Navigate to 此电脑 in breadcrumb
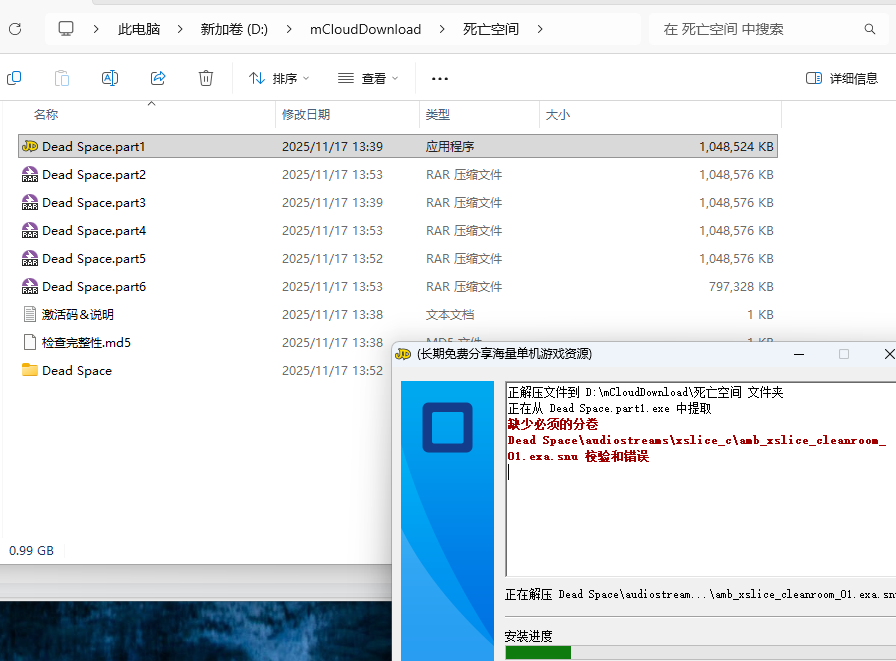896x661 pixels. pyautogui.click(x=139, y=29)
